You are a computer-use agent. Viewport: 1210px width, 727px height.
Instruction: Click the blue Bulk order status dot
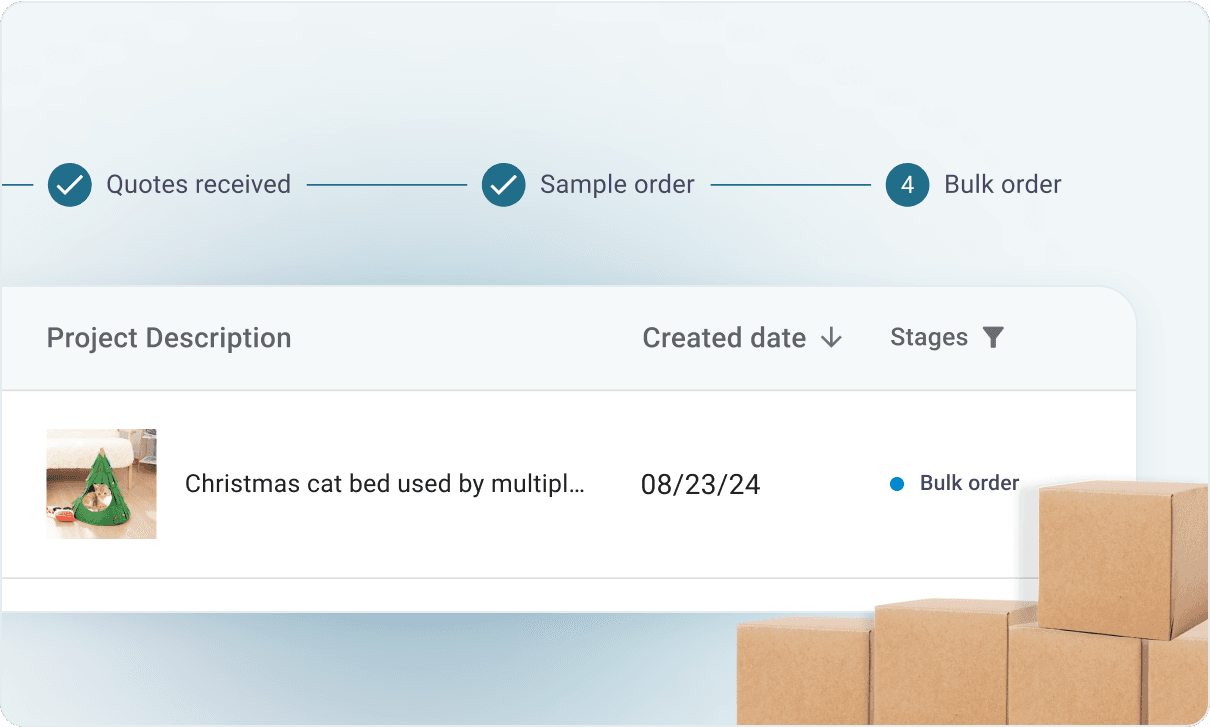click(x=897, y=484)
